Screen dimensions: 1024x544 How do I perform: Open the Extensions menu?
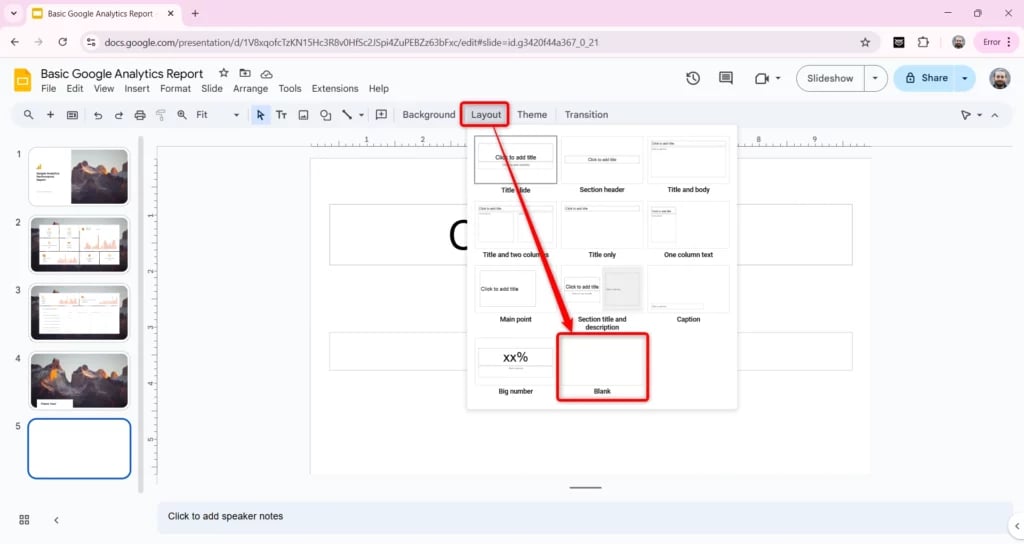pos(335,89)
